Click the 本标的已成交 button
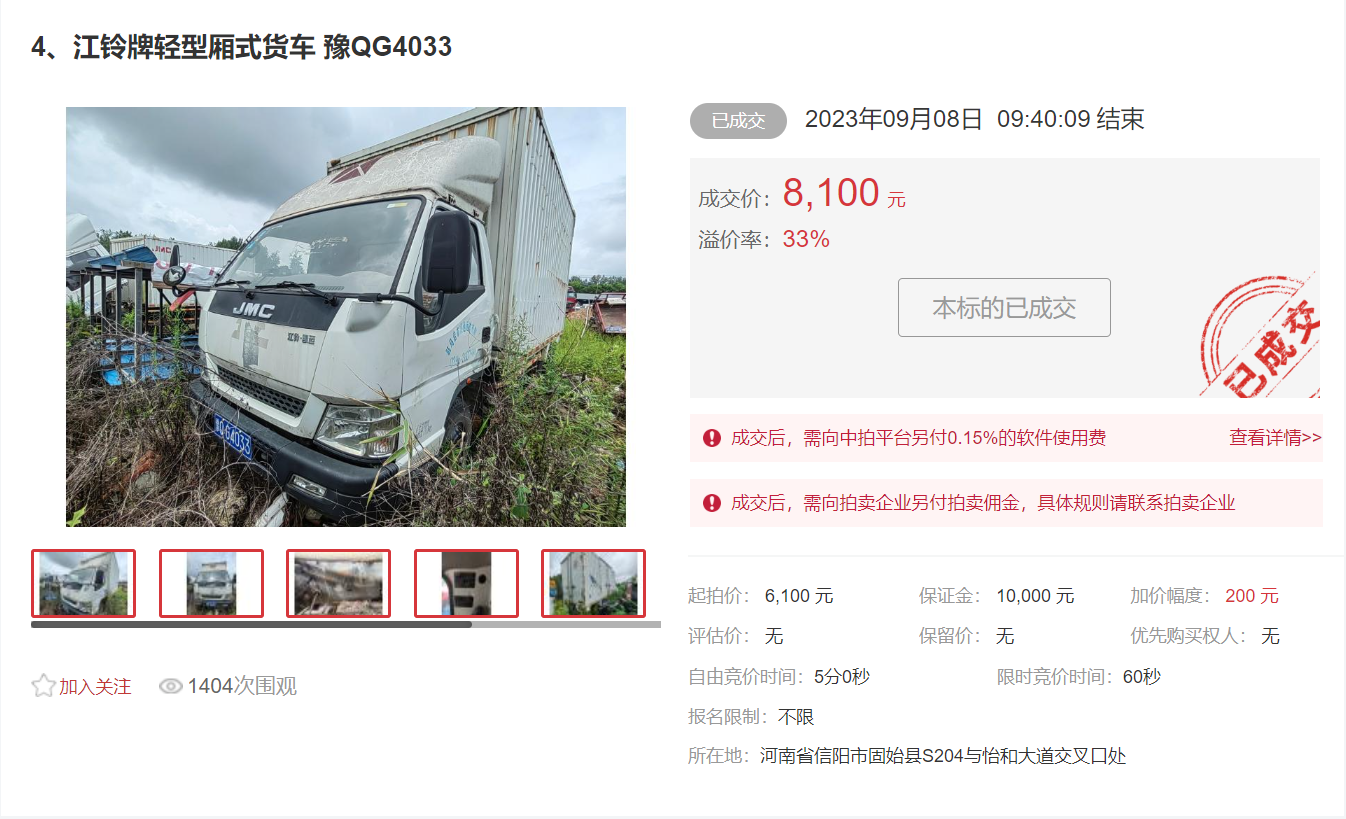 point(1004,307)
